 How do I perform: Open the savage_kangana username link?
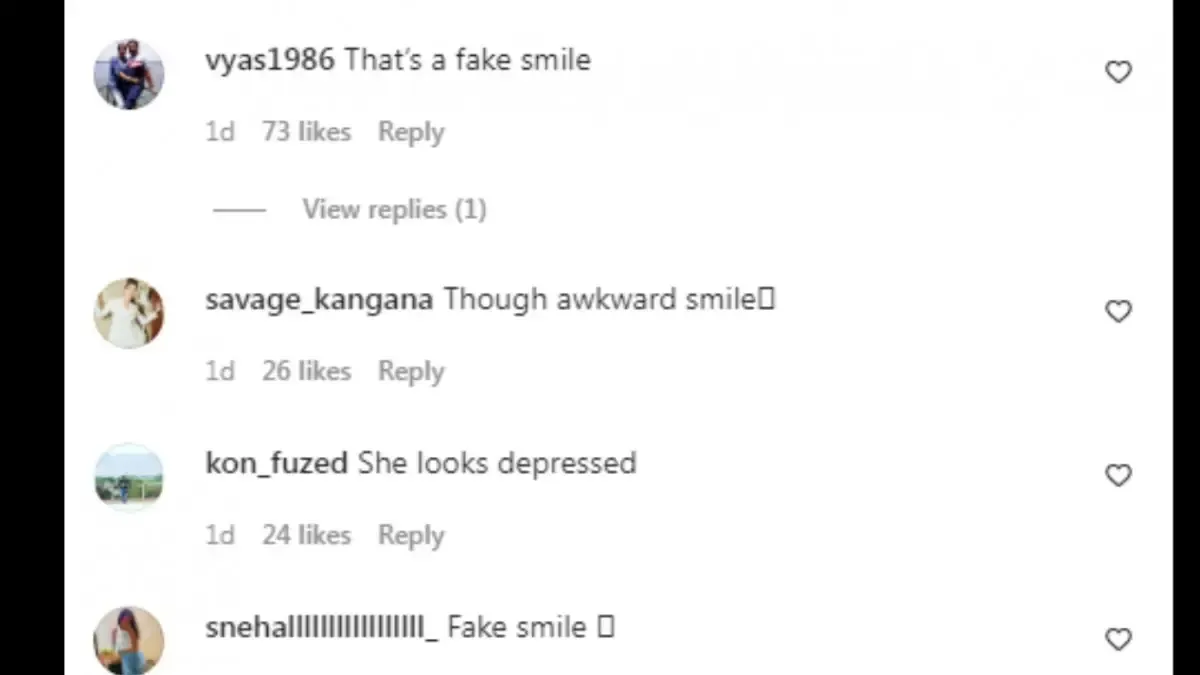319,300
